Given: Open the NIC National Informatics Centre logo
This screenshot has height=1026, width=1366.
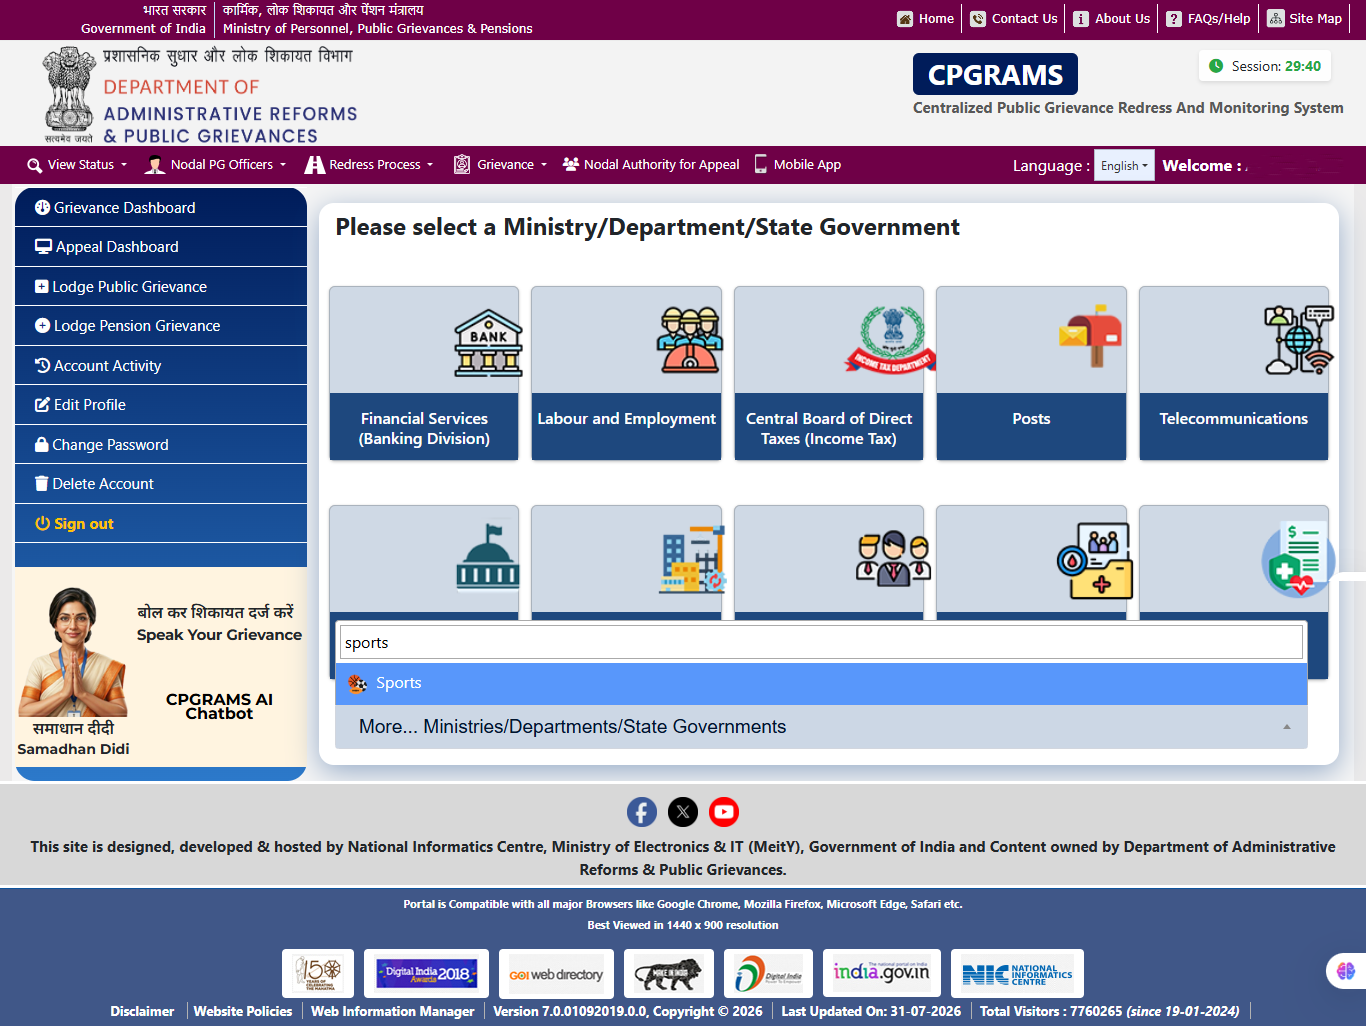Looking at the screenshot, I should tap(1017, 973).
